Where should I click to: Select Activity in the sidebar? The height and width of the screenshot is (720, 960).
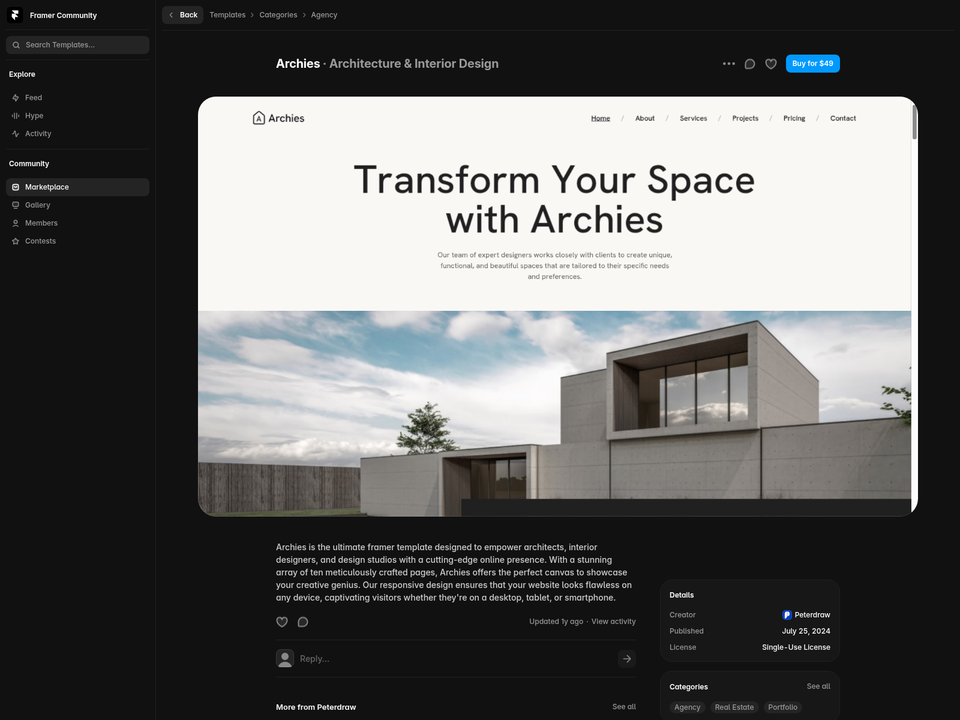[x=78, y=133]
